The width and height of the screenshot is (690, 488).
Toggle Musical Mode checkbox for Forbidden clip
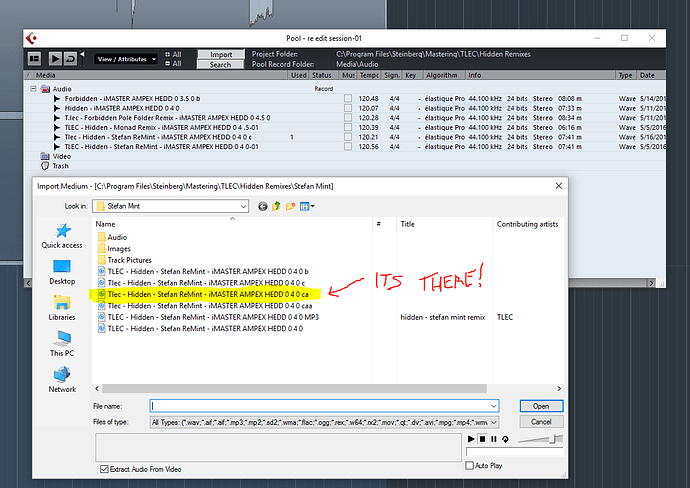tap(348, 99)
